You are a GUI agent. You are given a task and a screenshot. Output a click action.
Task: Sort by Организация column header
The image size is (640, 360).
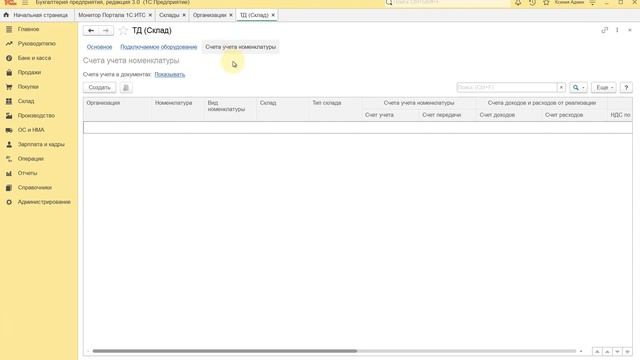click(117, 109)
